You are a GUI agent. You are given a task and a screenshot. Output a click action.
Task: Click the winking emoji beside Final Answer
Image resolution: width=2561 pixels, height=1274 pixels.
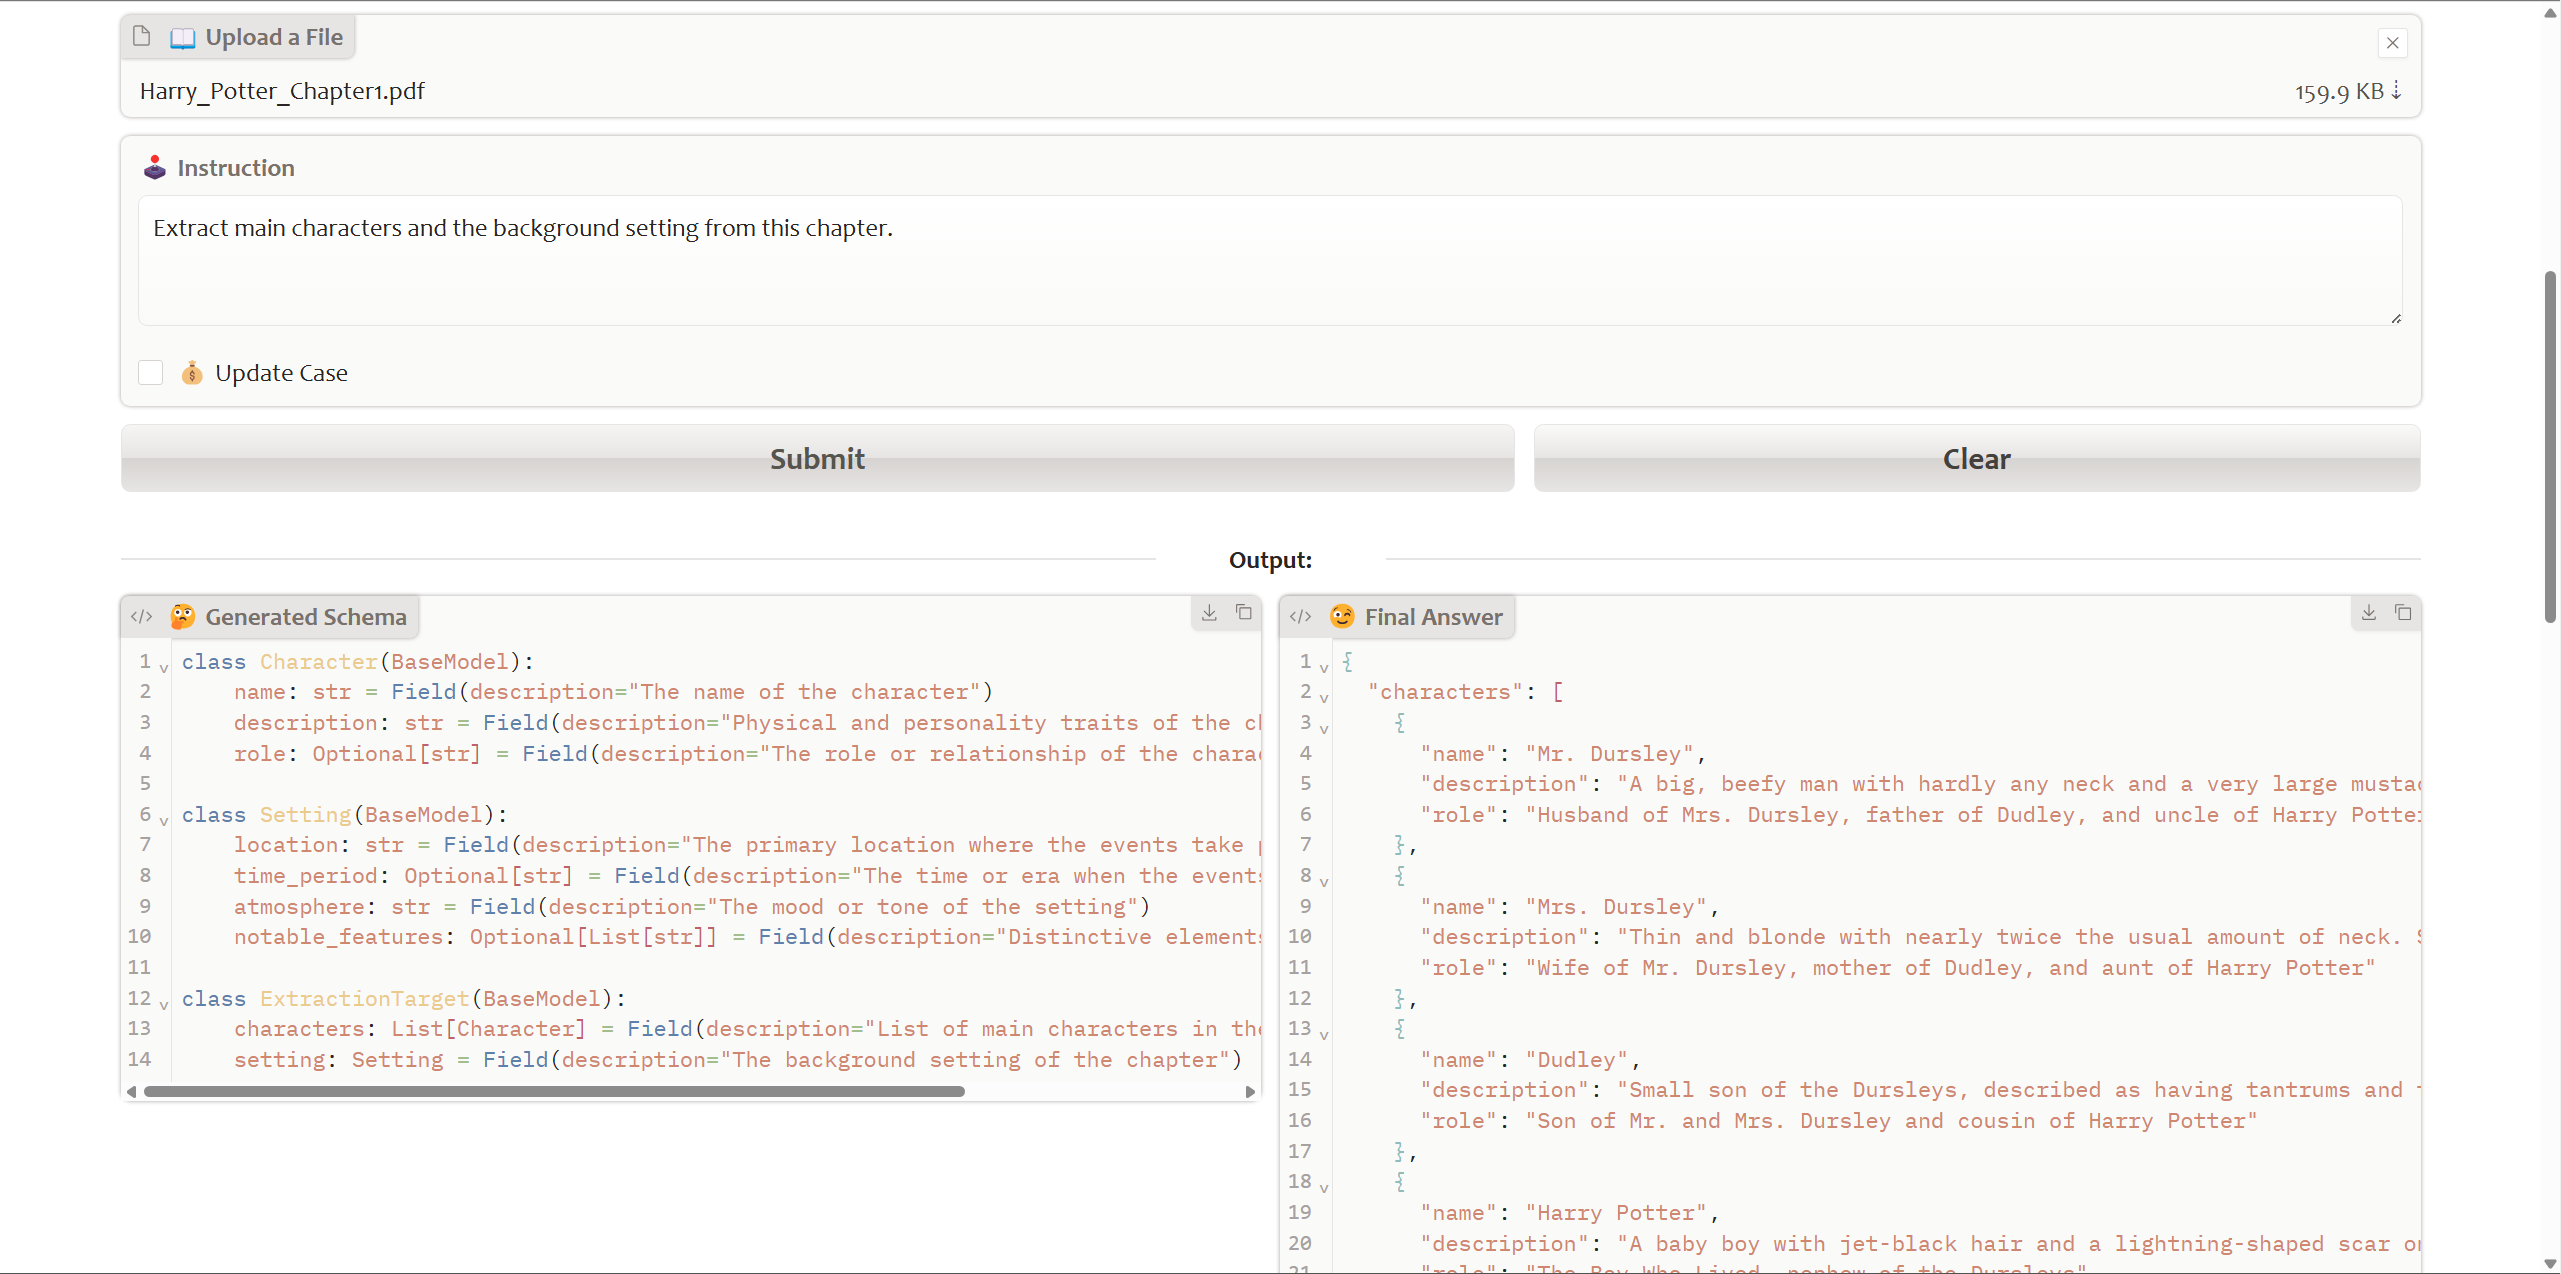[x=1342, y=616]
